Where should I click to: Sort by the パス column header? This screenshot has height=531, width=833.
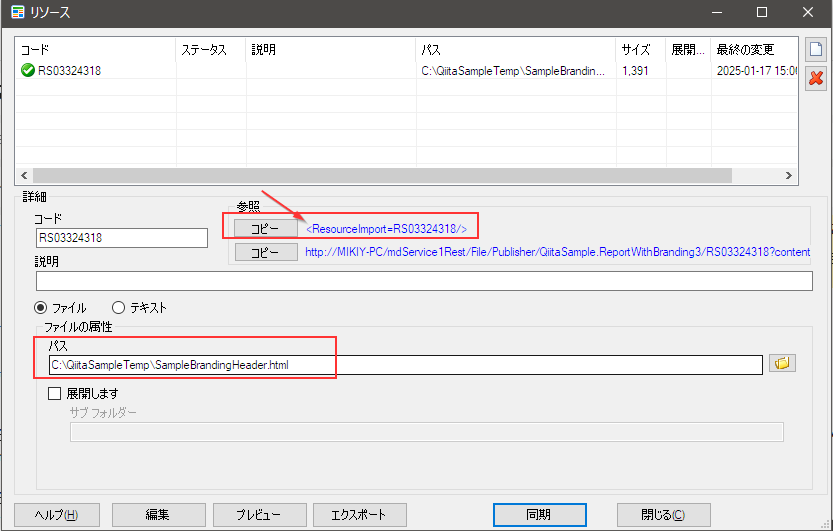(x=515, y=50)
